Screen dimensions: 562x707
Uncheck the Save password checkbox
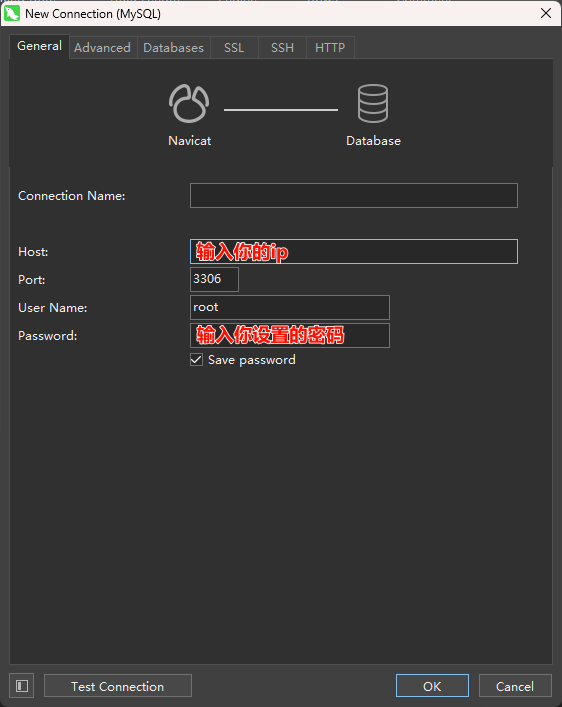pos(196,360)
